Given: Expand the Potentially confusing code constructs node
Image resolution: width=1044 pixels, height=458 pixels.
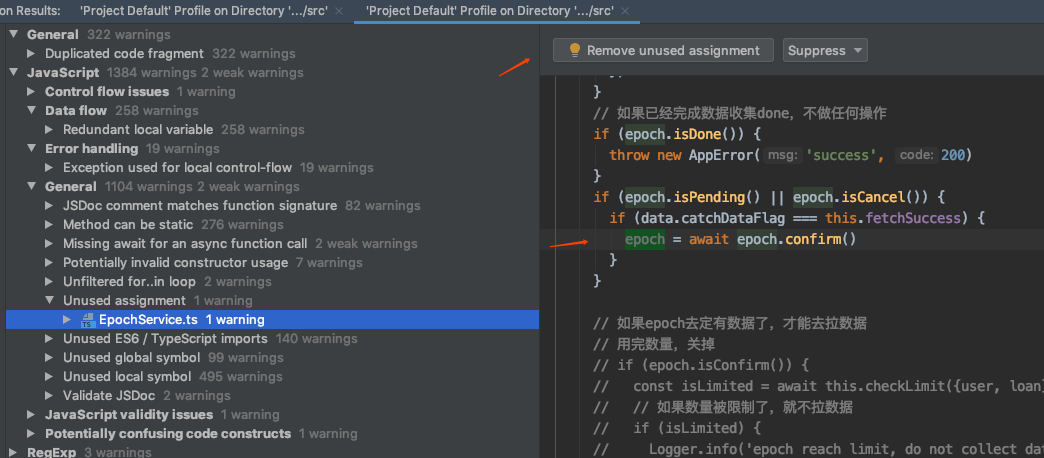Looking at the screenshot, I should pyautogui.click(x=32, y=434).
